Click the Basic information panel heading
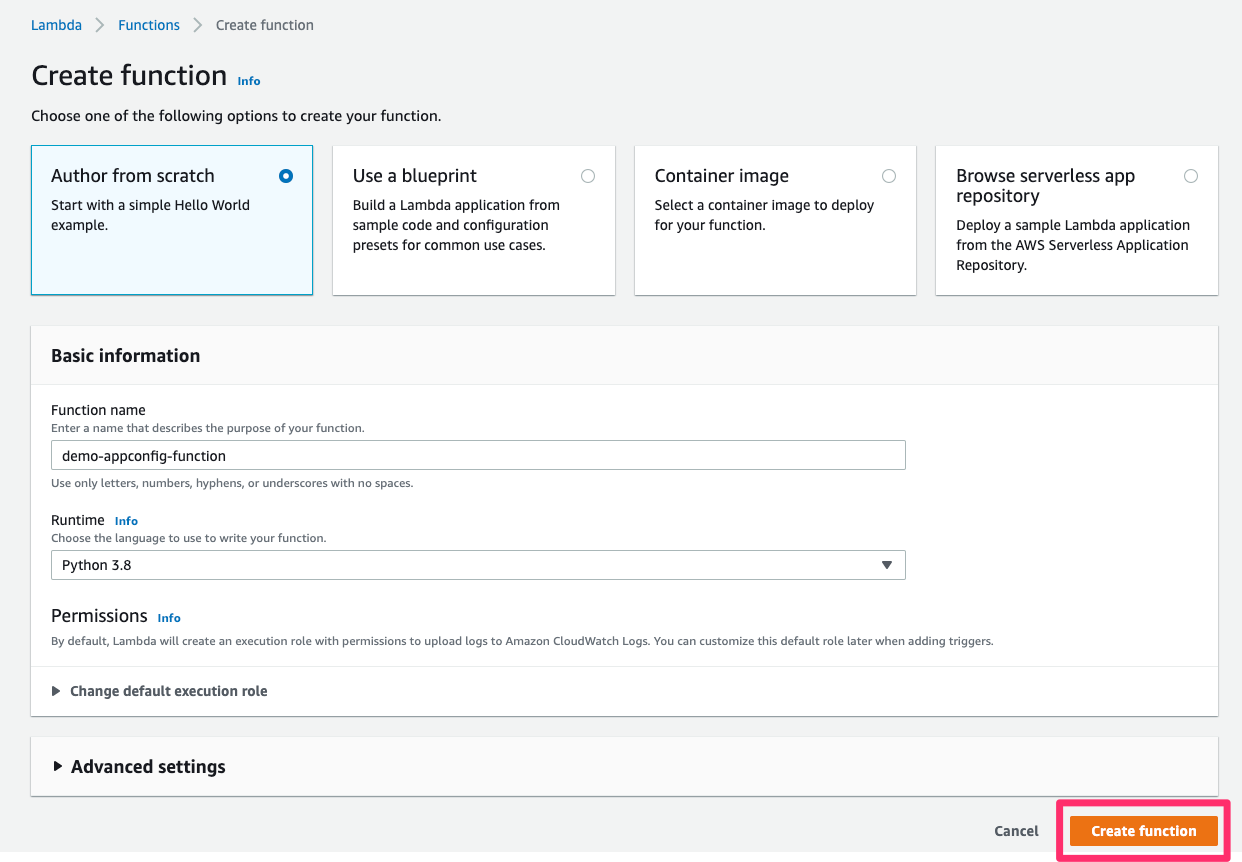Viewport: 1242px width, 862px height. tap(125, 356)
